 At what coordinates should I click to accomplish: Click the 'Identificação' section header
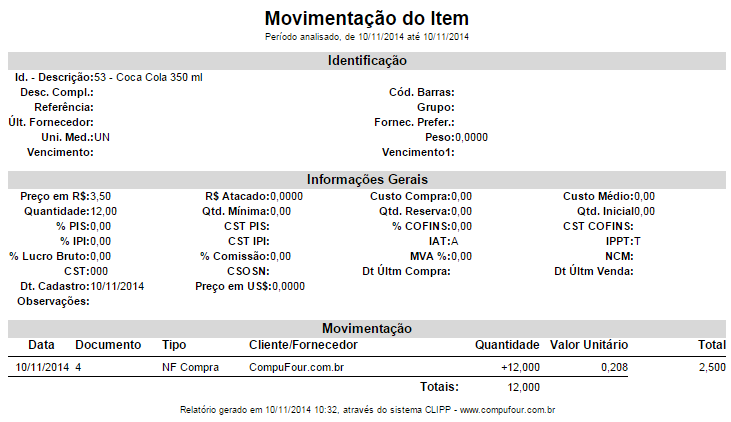tap(366, 61)
